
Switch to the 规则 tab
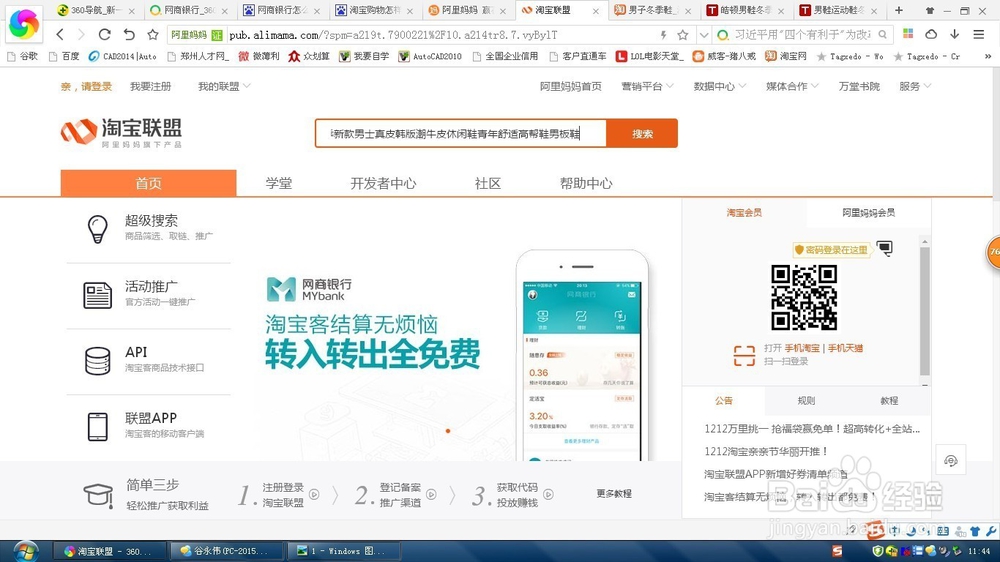(x=806, y=401)
